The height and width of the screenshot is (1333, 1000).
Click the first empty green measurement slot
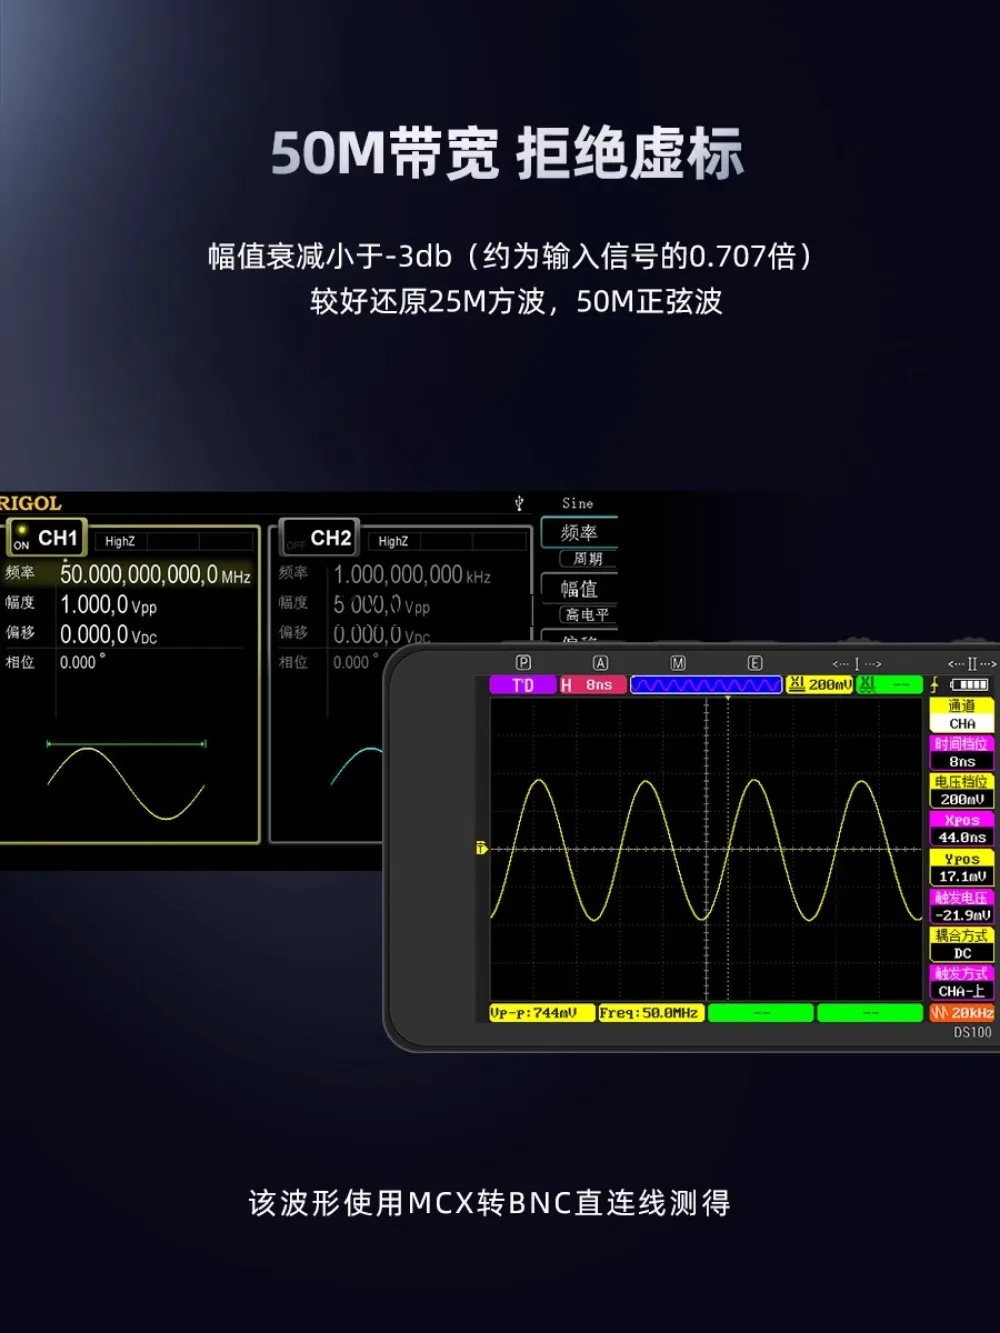tap(760, 1013)
